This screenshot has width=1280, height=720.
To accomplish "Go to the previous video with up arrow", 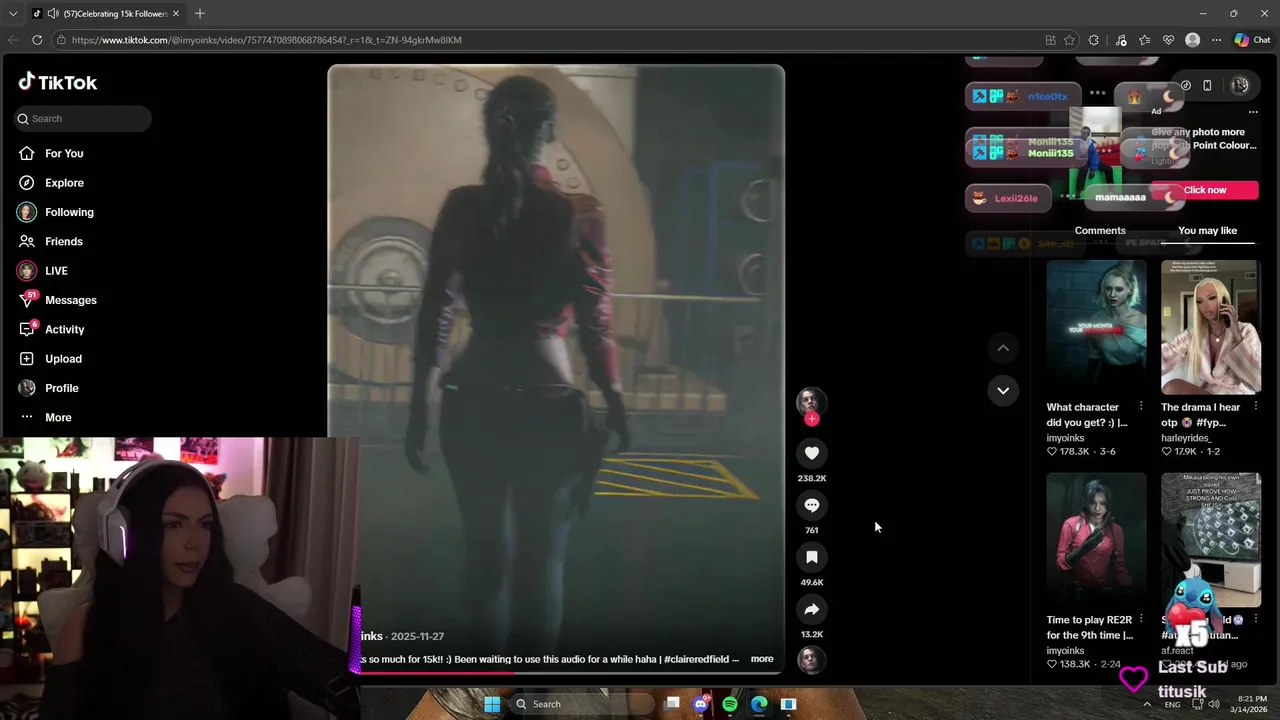I will point(1003,348).
